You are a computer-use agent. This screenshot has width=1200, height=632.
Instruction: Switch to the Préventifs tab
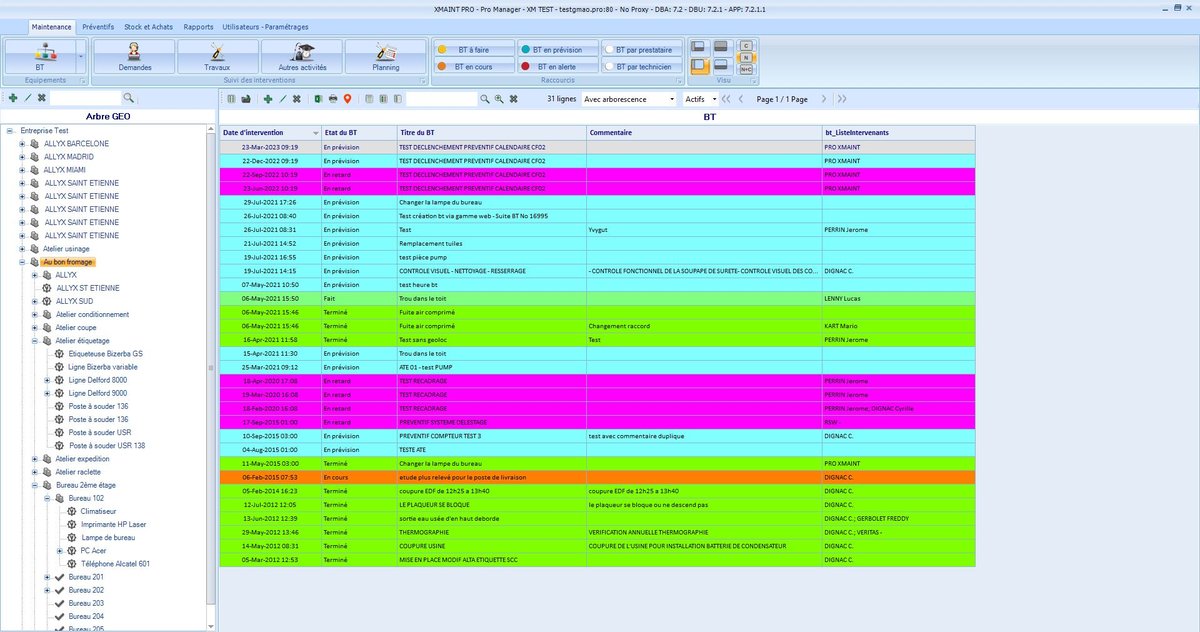pyautogui.click(x=98, y=27)
